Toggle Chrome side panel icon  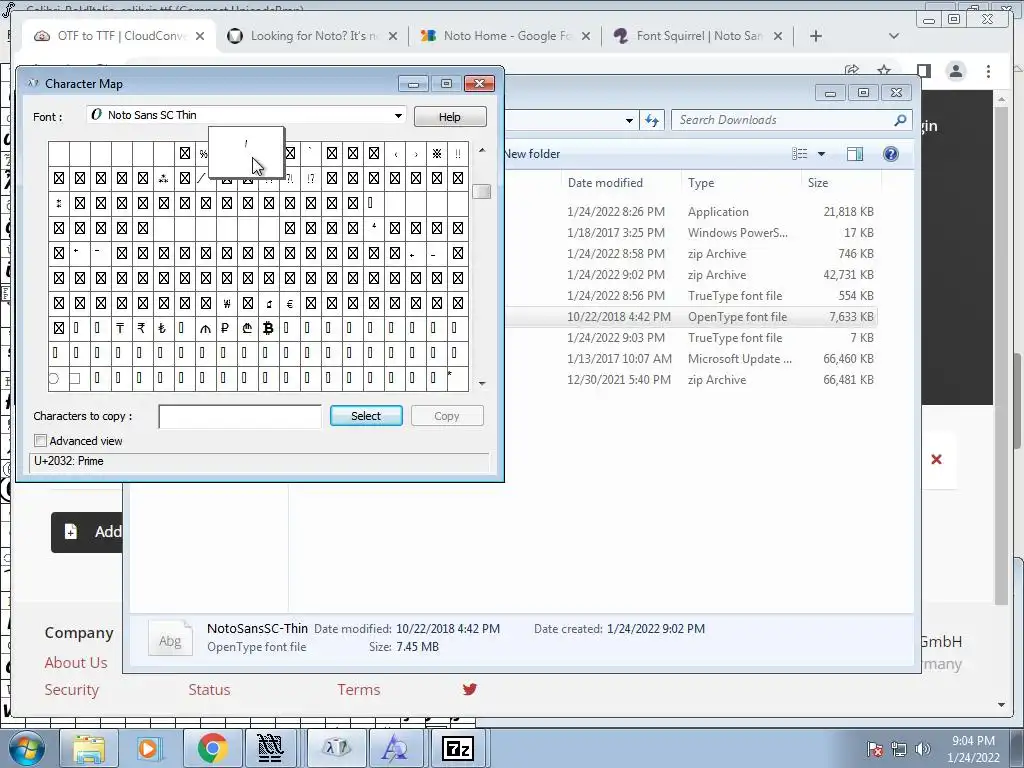point(923,70)
